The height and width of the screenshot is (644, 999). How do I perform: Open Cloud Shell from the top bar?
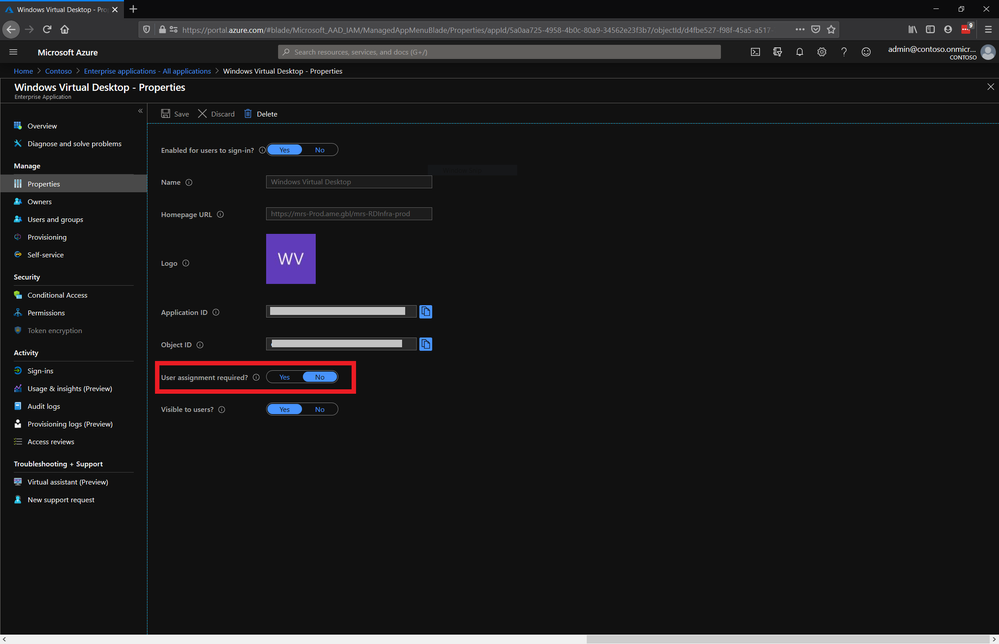coord(756,51)
